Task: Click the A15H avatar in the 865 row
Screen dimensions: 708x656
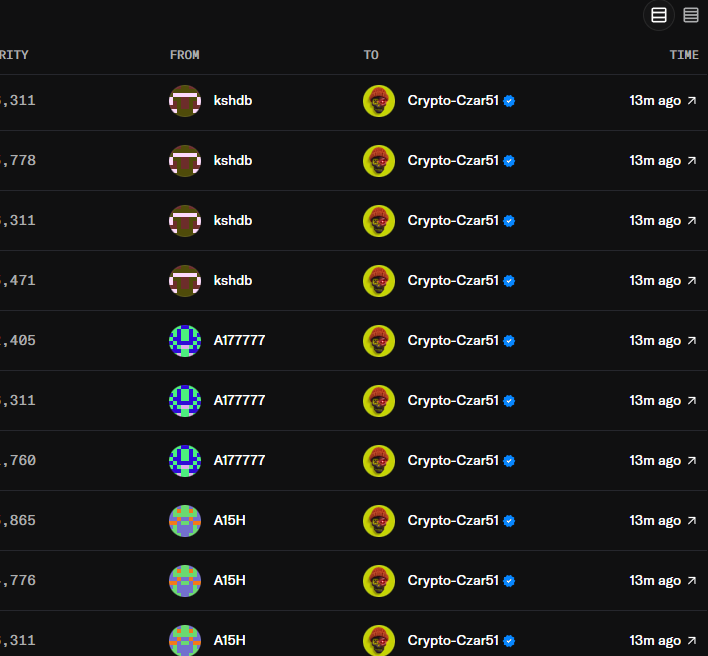Action: (185, 521)
